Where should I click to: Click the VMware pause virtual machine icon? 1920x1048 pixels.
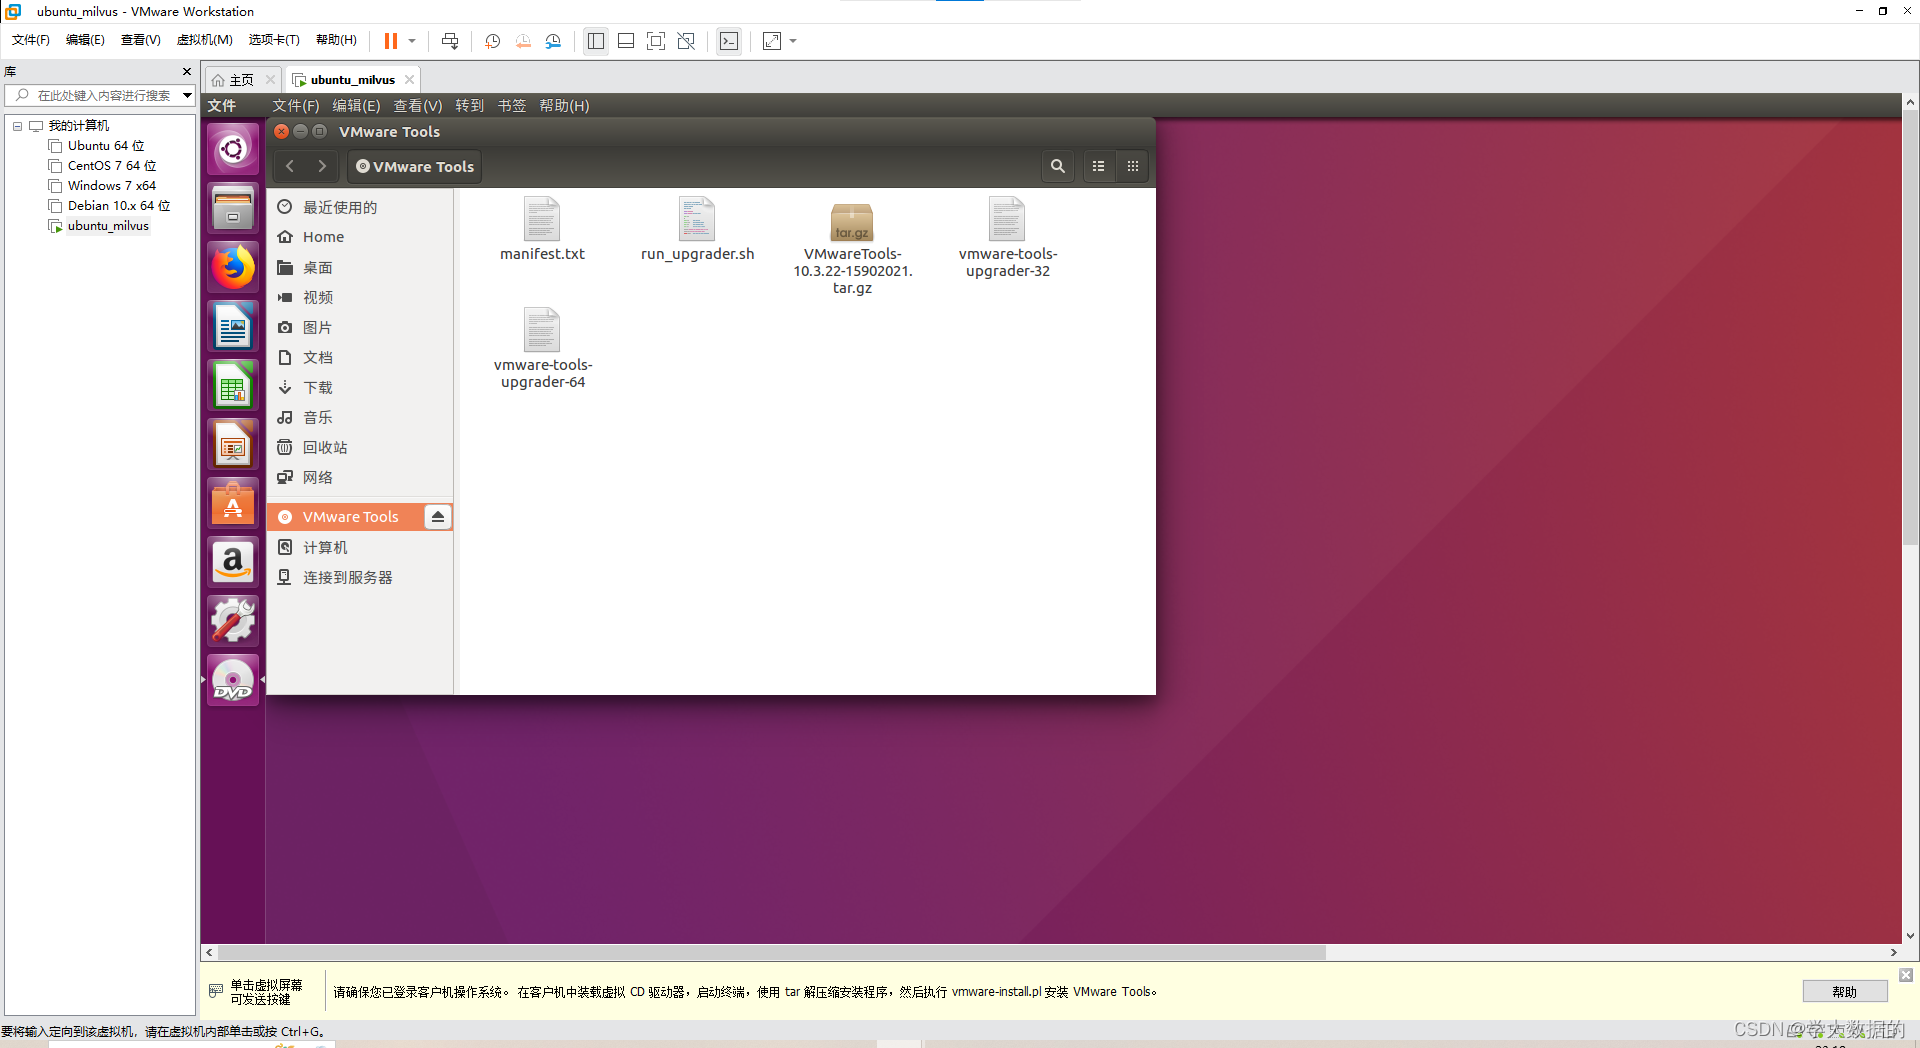(391, 41)
